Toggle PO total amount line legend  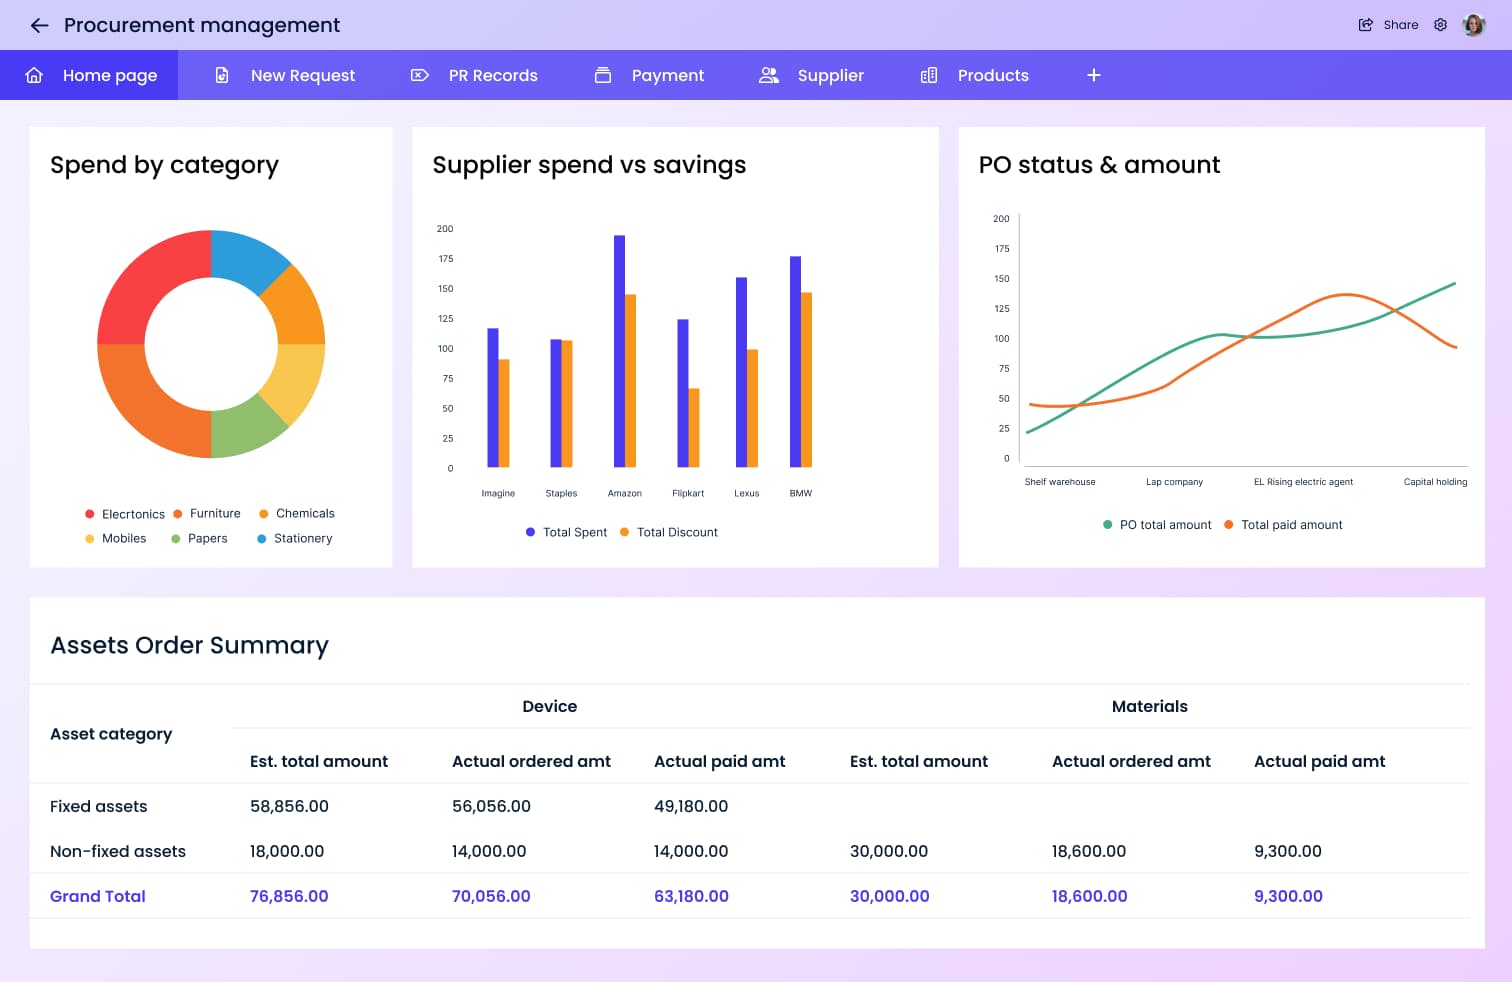pyautogui.click(x=1157, y=525)
